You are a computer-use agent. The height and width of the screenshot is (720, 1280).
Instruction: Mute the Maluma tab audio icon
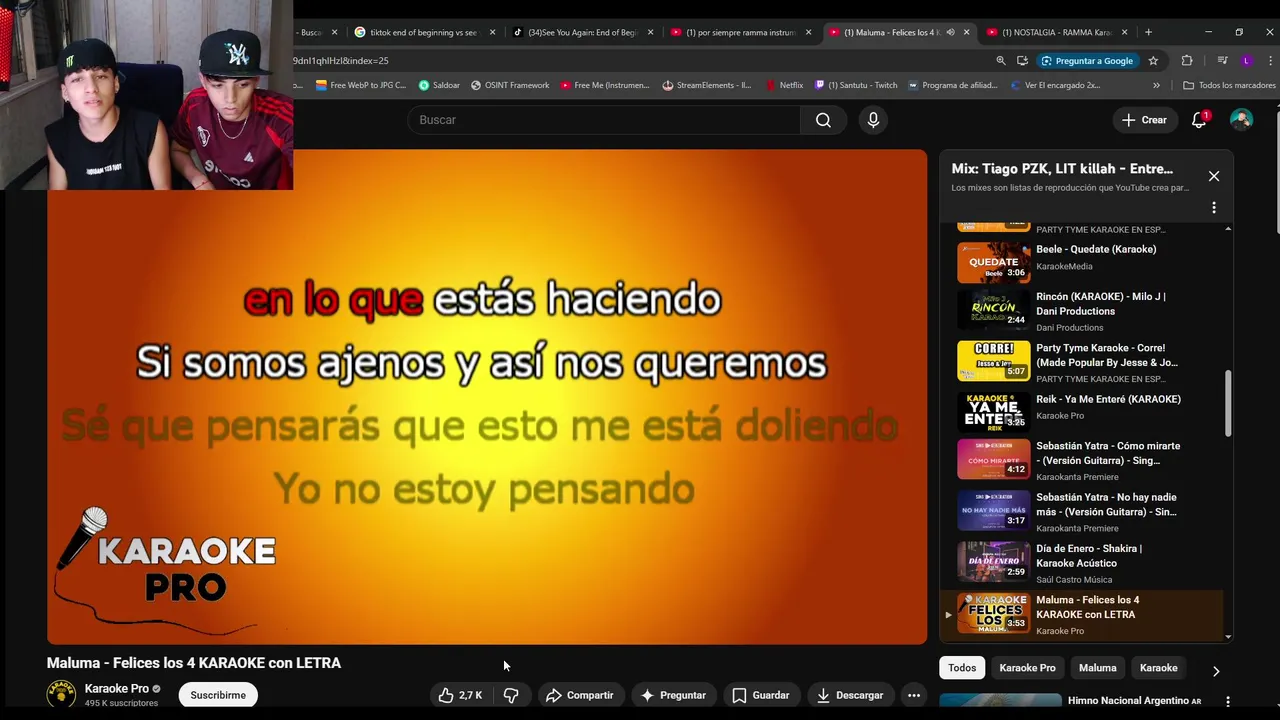950,32
